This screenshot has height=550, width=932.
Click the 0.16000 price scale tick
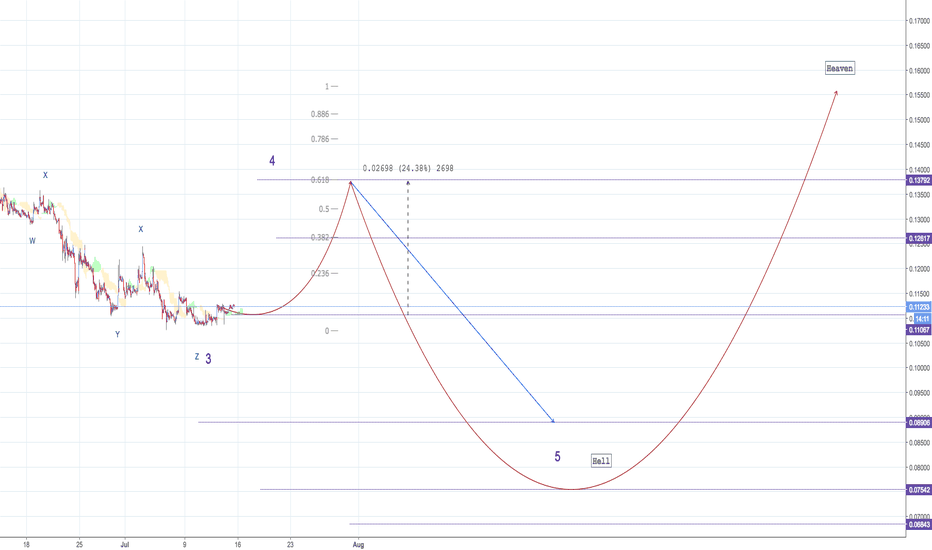click(x=920, y=71)
